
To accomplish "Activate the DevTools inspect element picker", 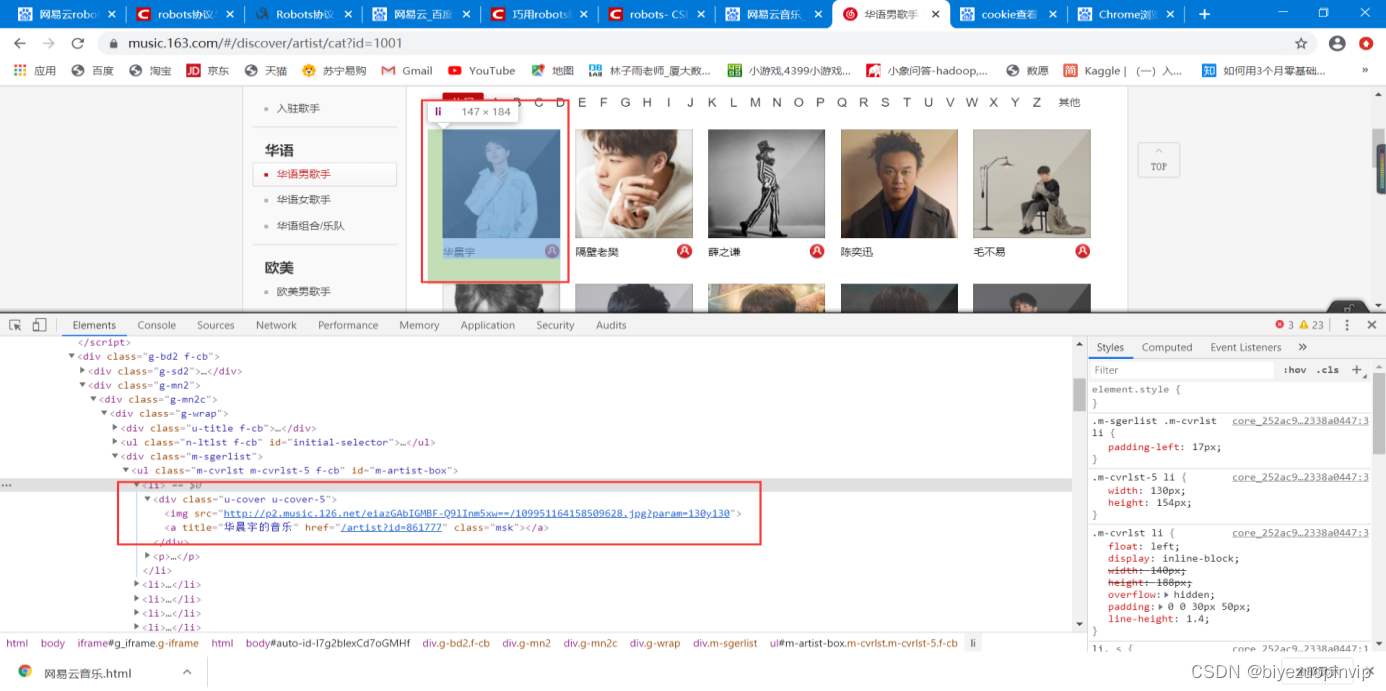I will tap(16, 325).
